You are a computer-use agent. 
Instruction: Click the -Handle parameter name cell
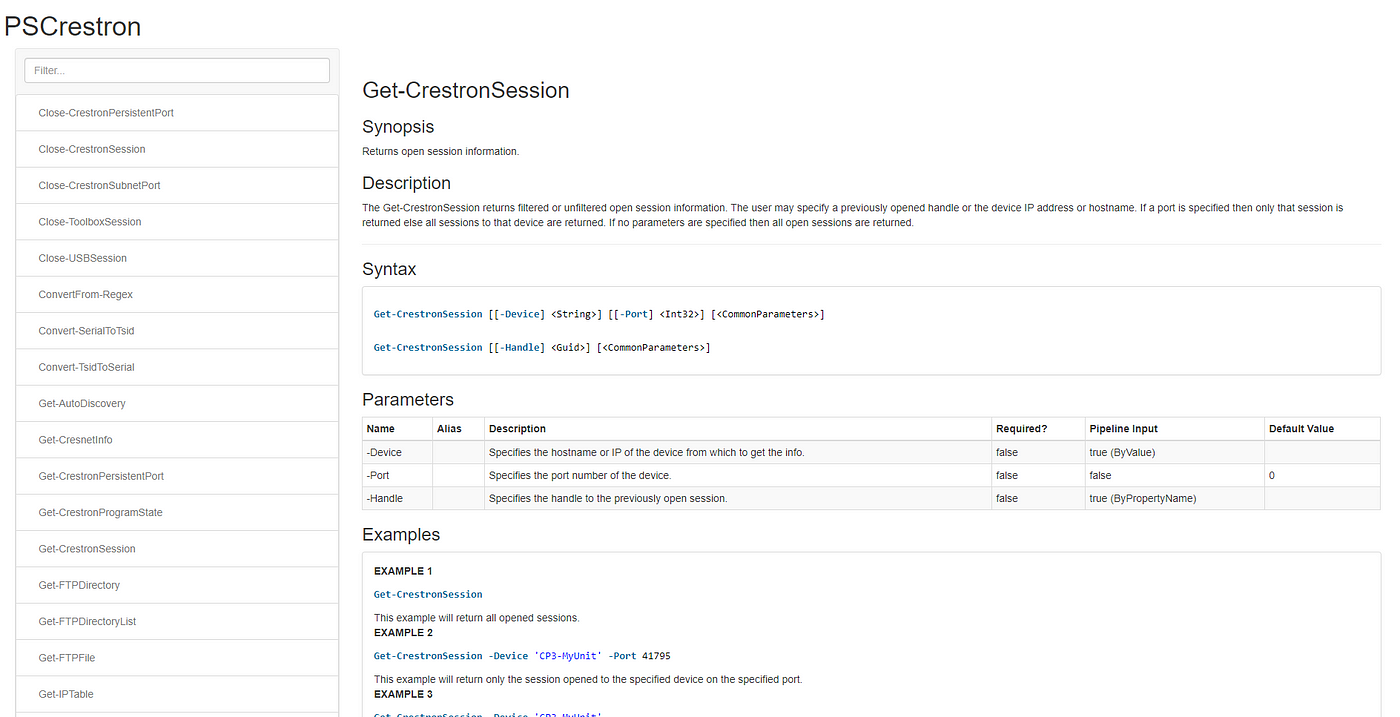[398, 498]
